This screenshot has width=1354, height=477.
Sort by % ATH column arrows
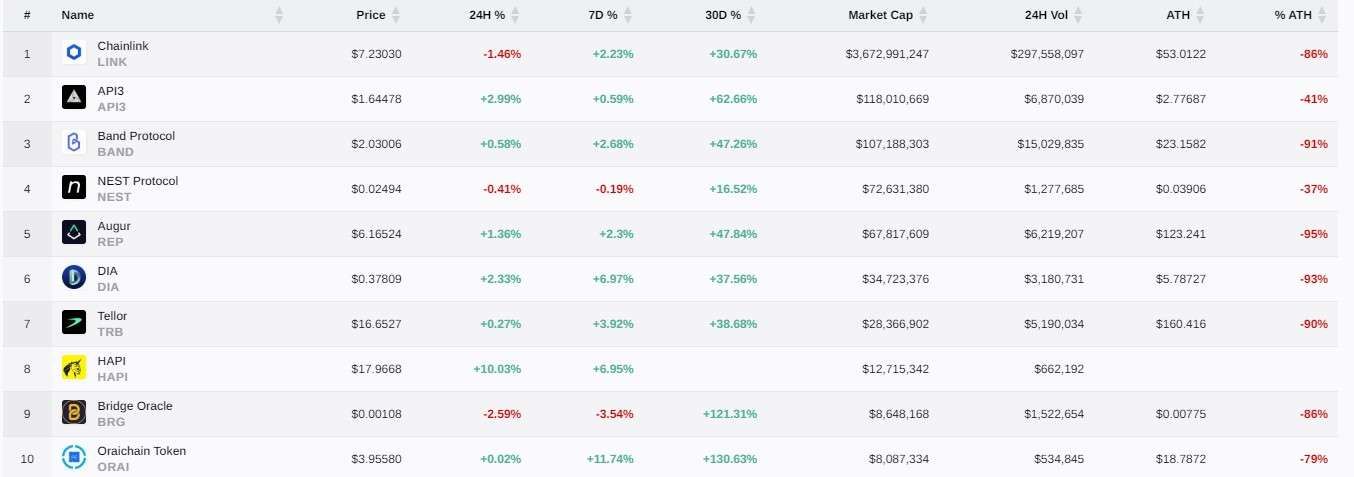1322,15
